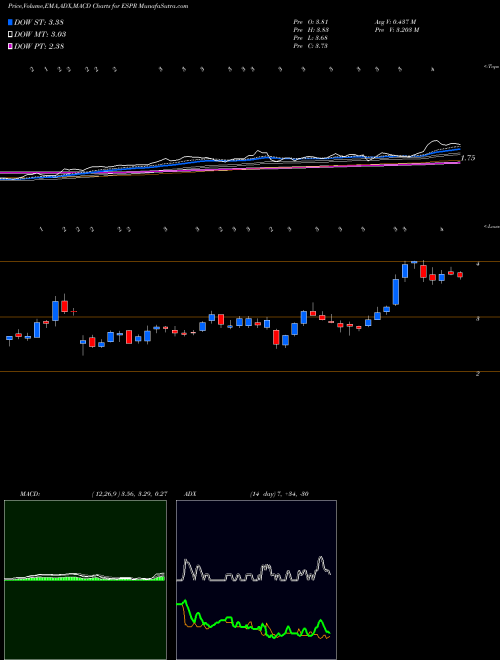Click the 'Pre L: 3.68' low value
This screenshot has width=500, height=660.
tap(311, 38)
